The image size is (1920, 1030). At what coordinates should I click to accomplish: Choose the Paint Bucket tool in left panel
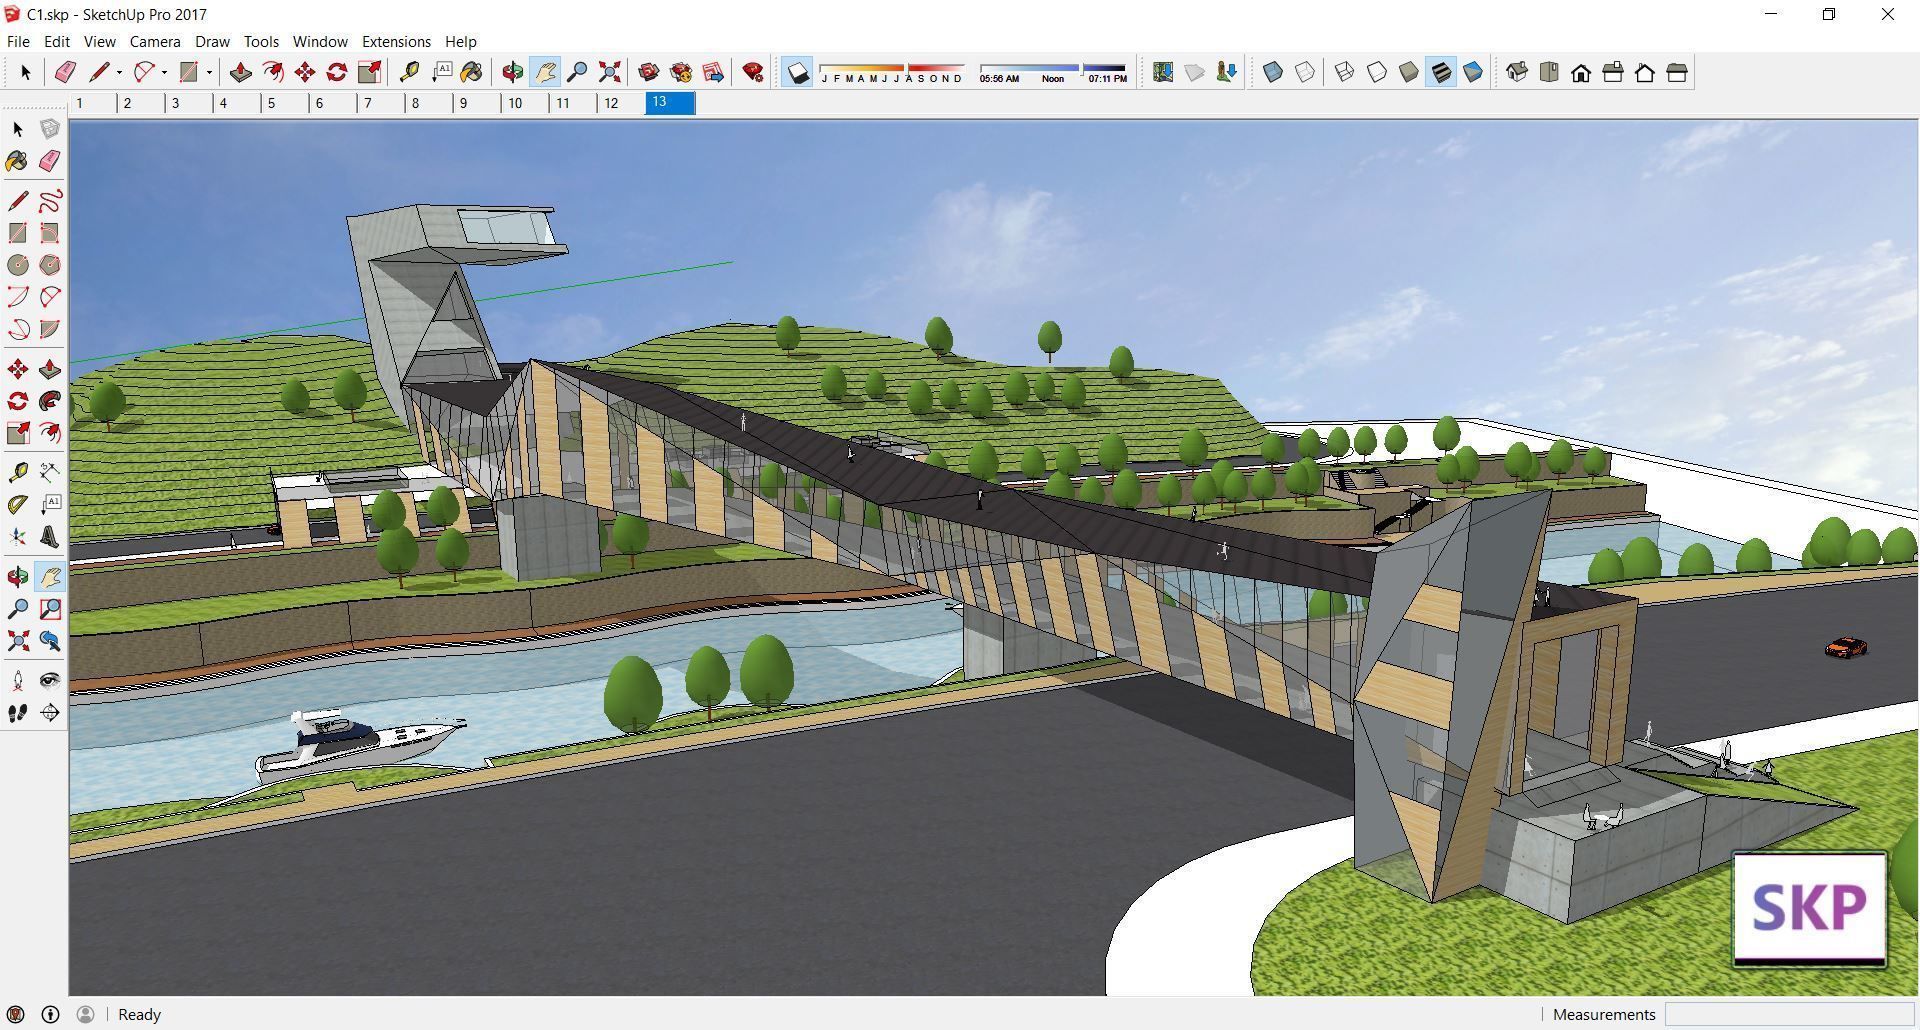click(x=17, y=161)
